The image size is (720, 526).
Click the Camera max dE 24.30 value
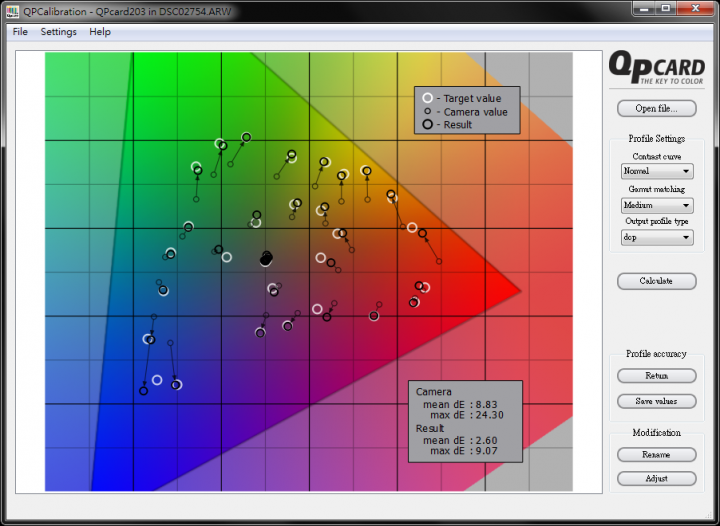pyautogui.click(x=489, y=415)
